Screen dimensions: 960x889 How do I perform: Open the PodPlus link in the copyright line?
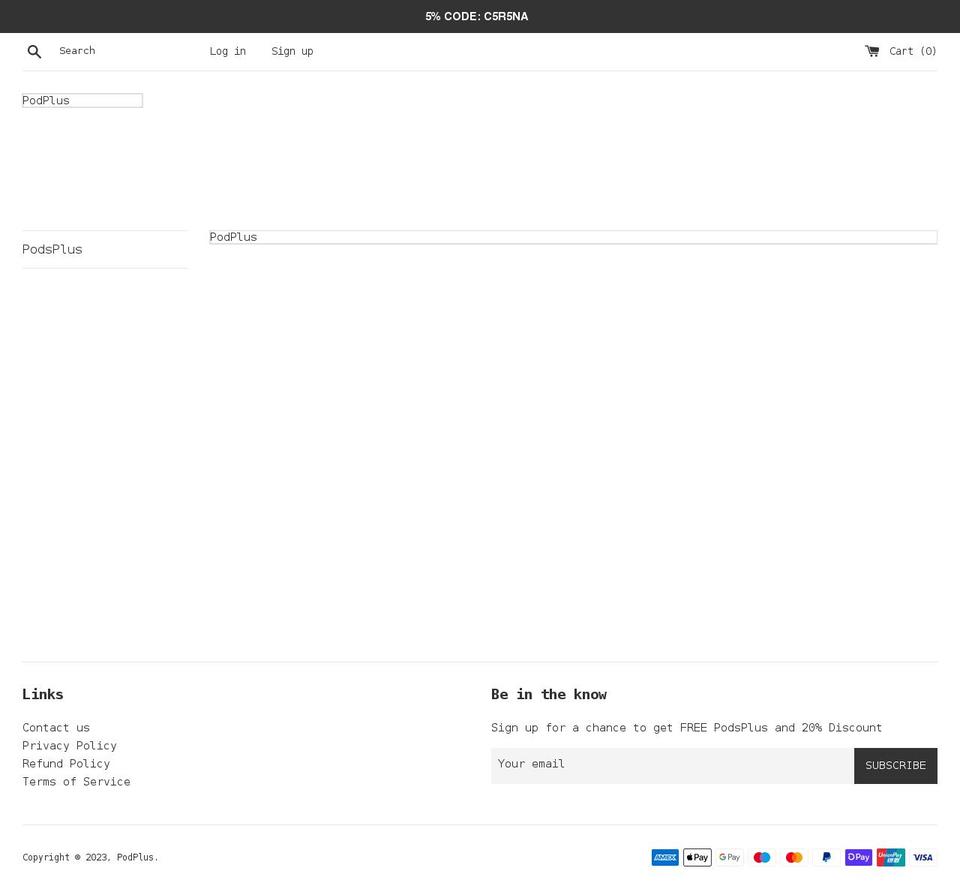tap(135, 857)
